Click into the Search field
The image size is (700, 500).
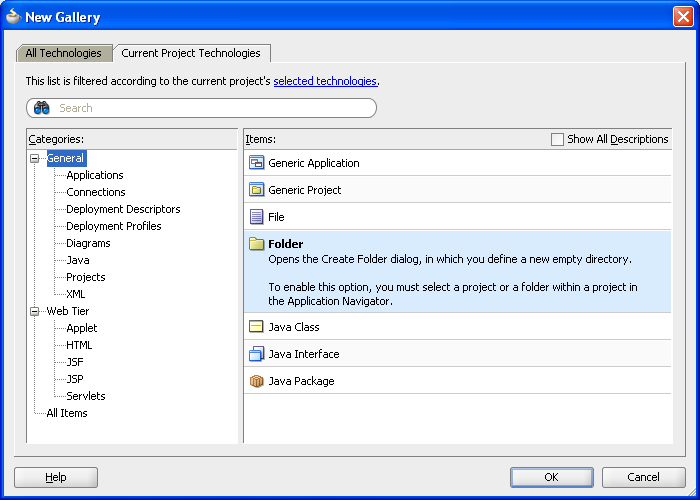click(x=210, y=108)
